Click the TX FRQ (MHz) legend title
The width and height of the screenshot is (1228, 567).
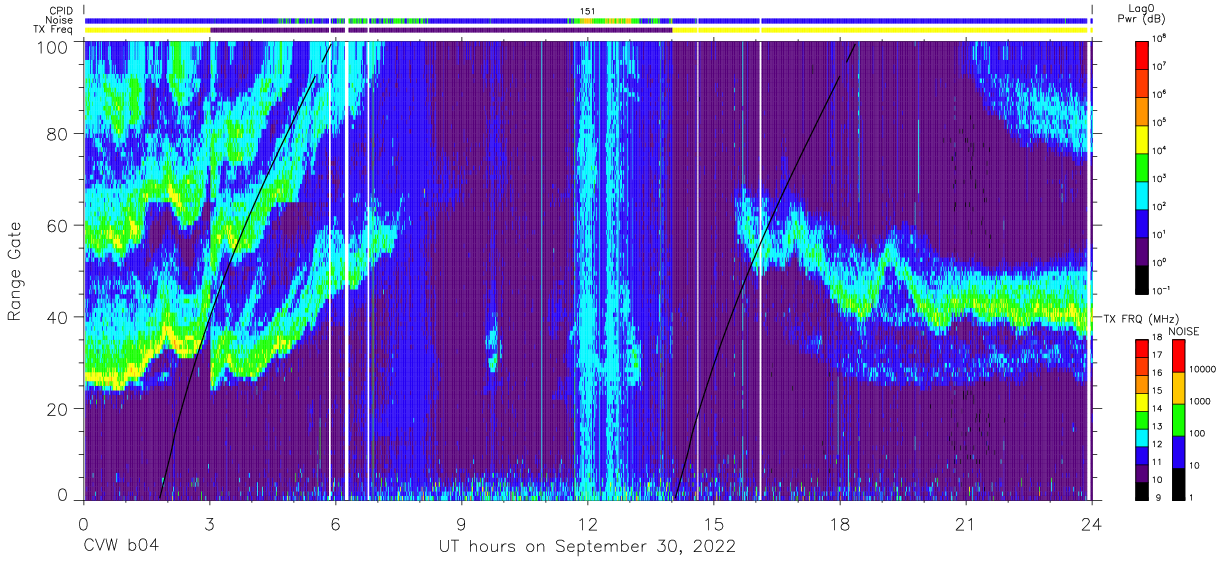pyautogui.click(x=1143, y=318)
